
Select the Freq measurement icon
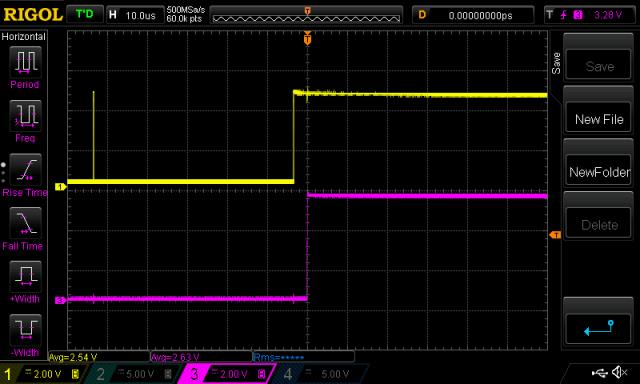[x=25, y=115]
